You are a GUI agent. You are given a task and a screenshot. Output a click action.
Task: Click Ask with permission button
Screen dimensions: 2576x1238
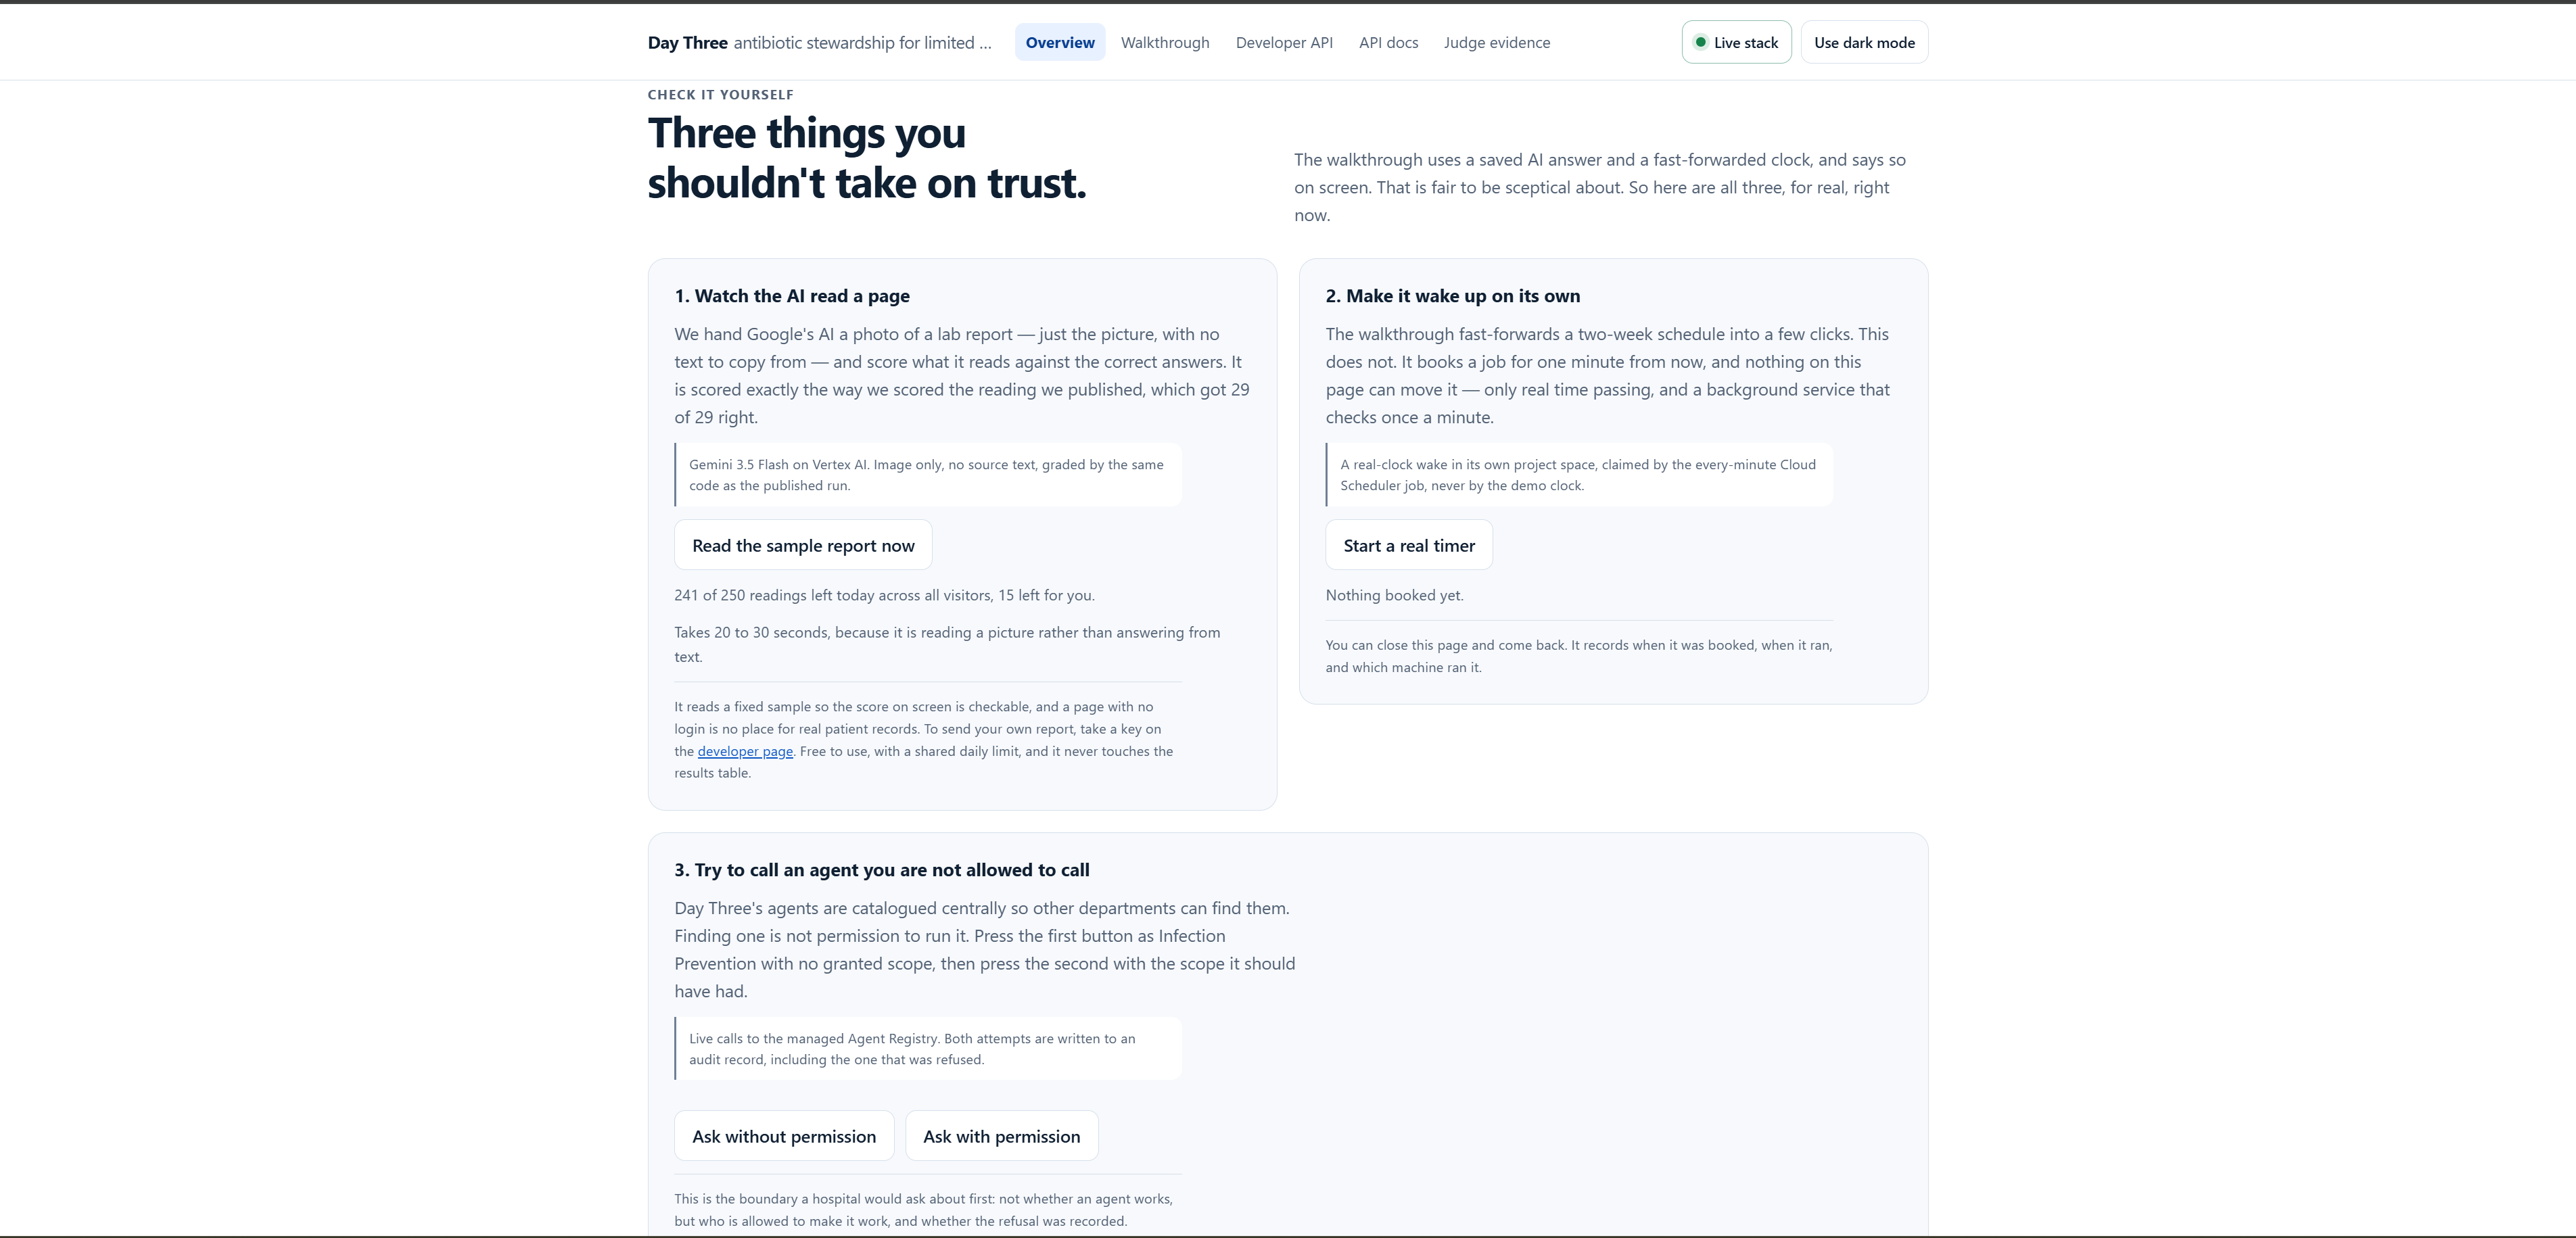tap(1001, 1136)
